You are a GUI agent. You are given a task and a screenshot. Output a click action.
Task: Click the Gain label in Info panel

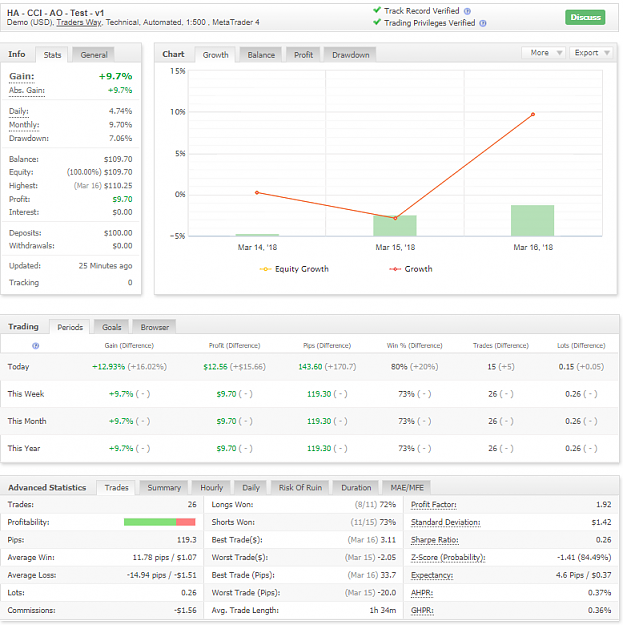[x=22, y=76]
